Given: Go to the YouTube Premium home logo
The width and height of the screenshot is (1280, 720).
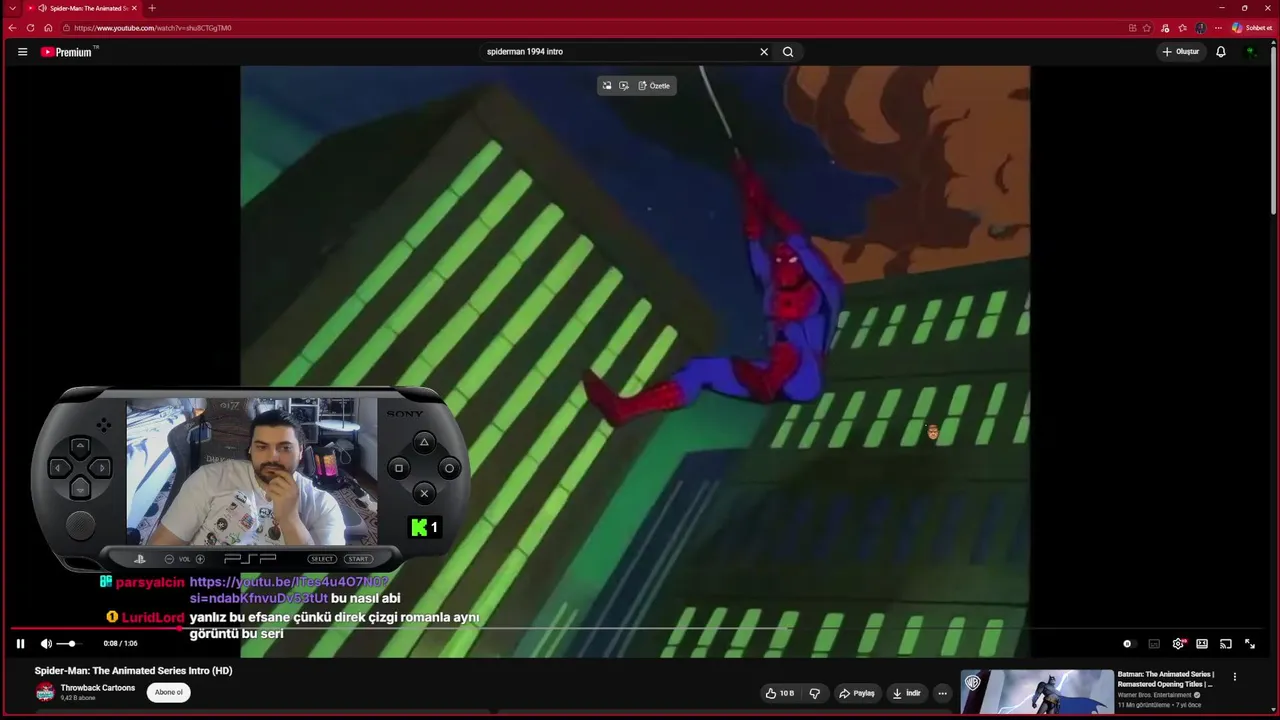Looking at the screenshot, I should (x=68, y=52).
